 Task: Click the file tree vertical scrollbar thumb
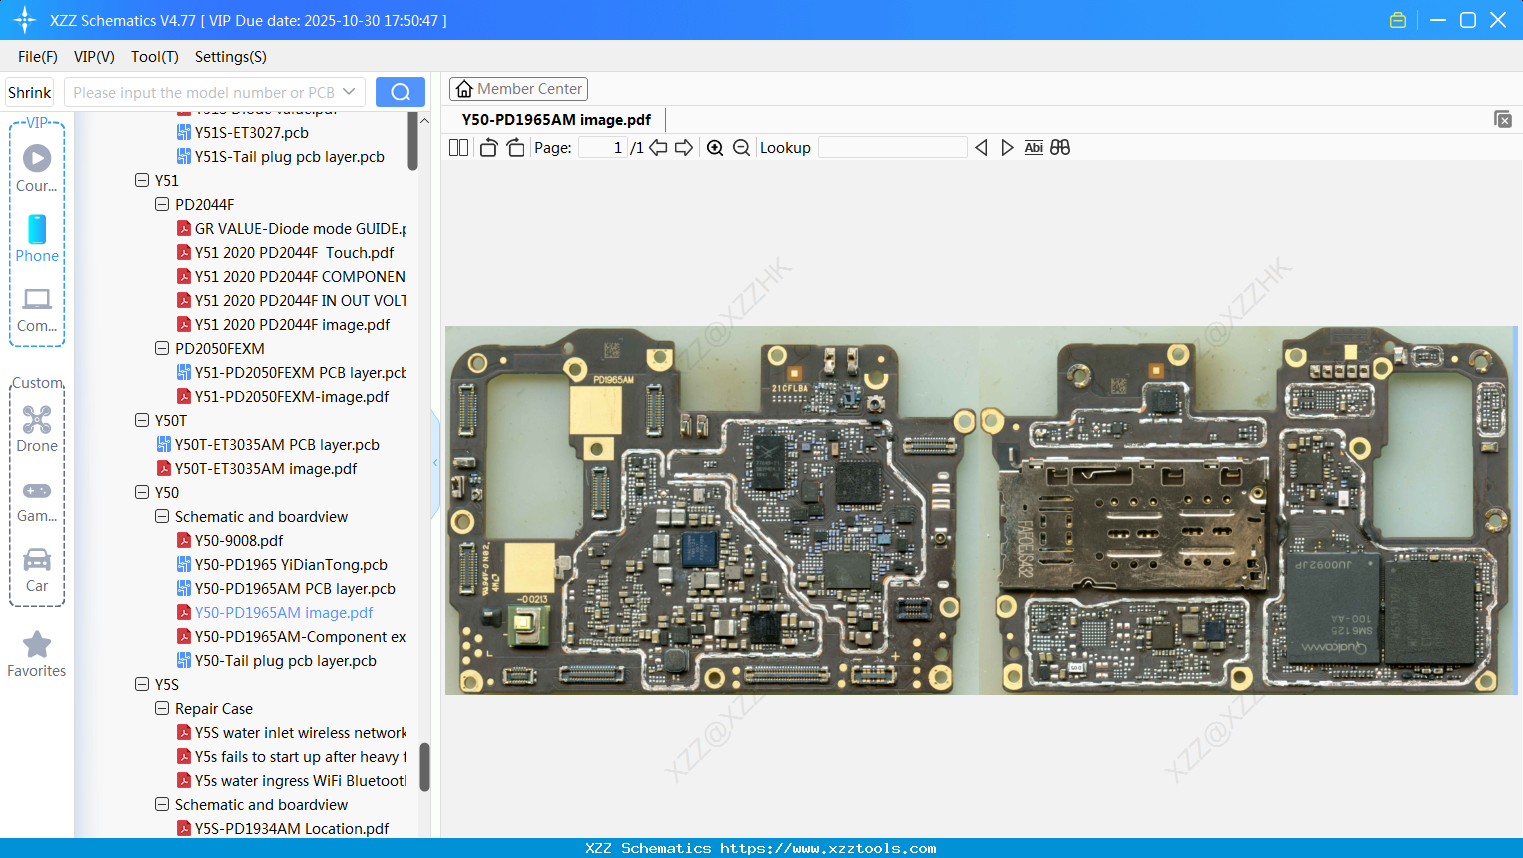pyautogui.click(x=424, y=766)
